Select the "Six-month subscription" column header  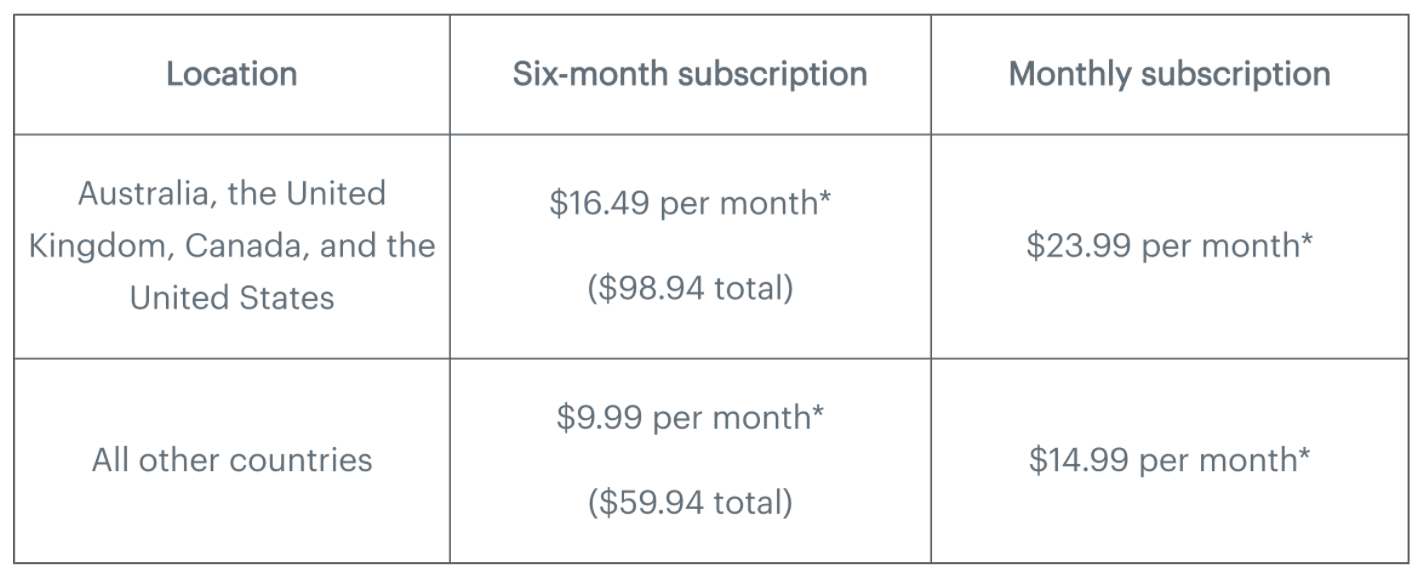690,74
